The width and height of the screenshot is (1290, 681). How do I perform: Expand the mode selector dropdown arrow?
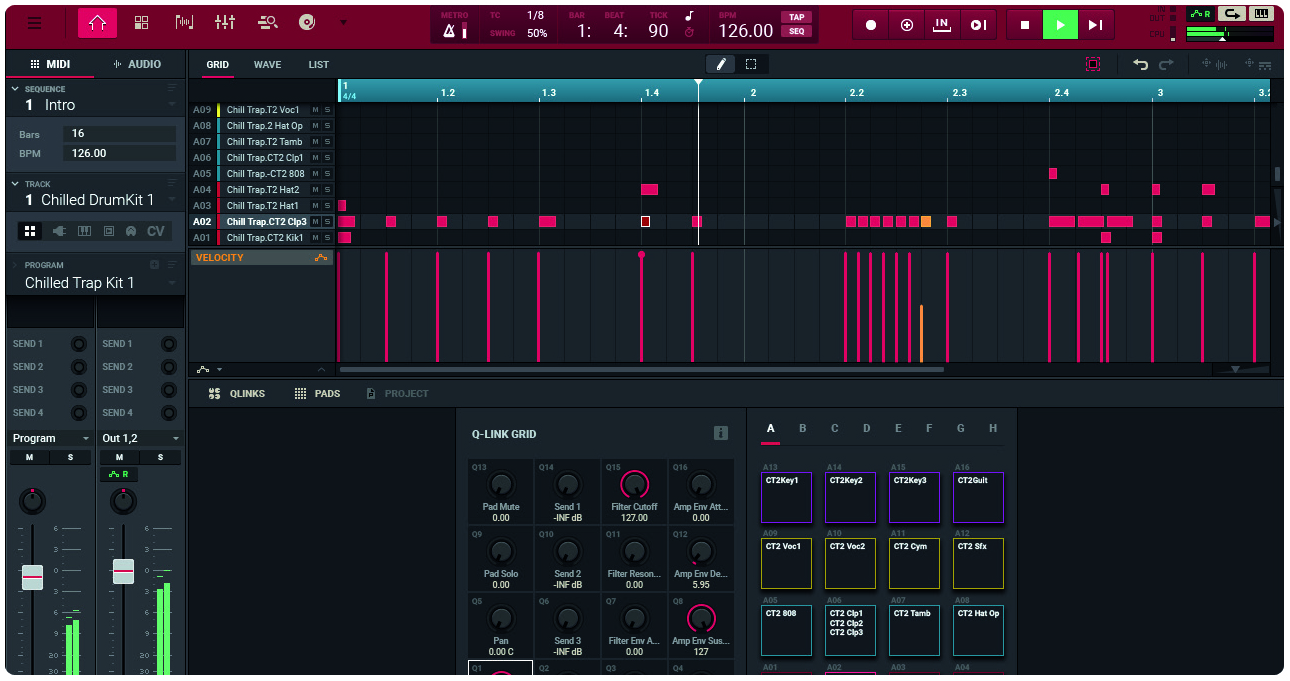point(344,23)
